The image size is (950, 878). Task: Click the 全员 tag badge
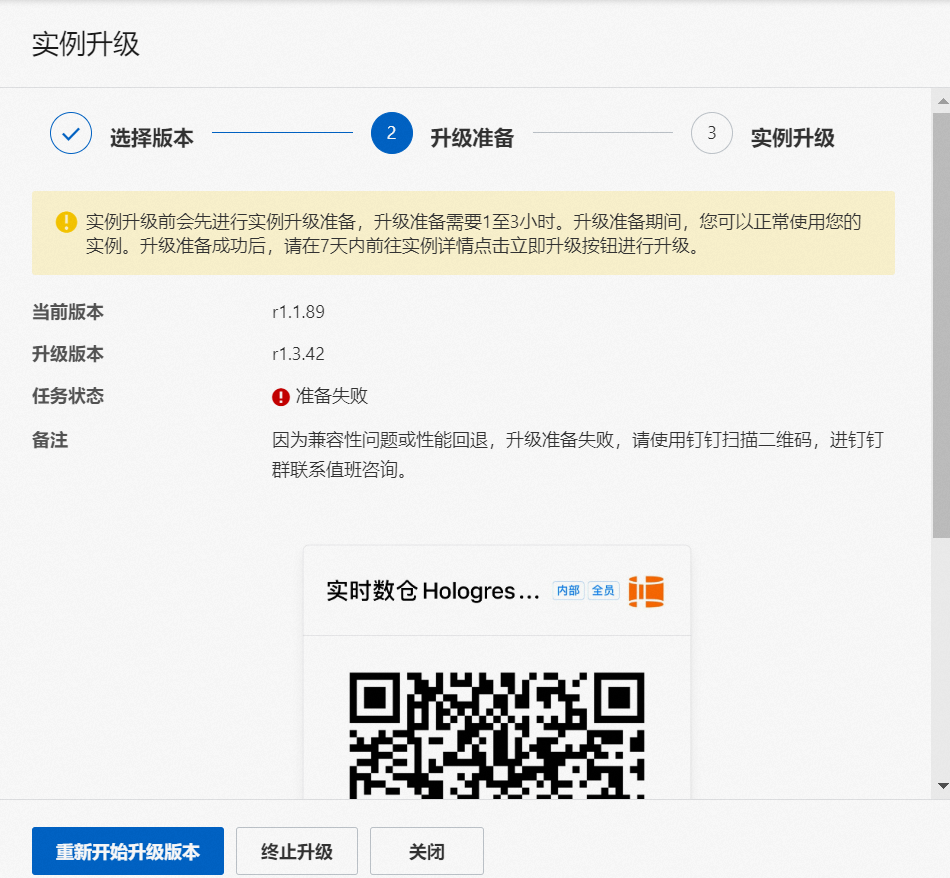point(603,590)
